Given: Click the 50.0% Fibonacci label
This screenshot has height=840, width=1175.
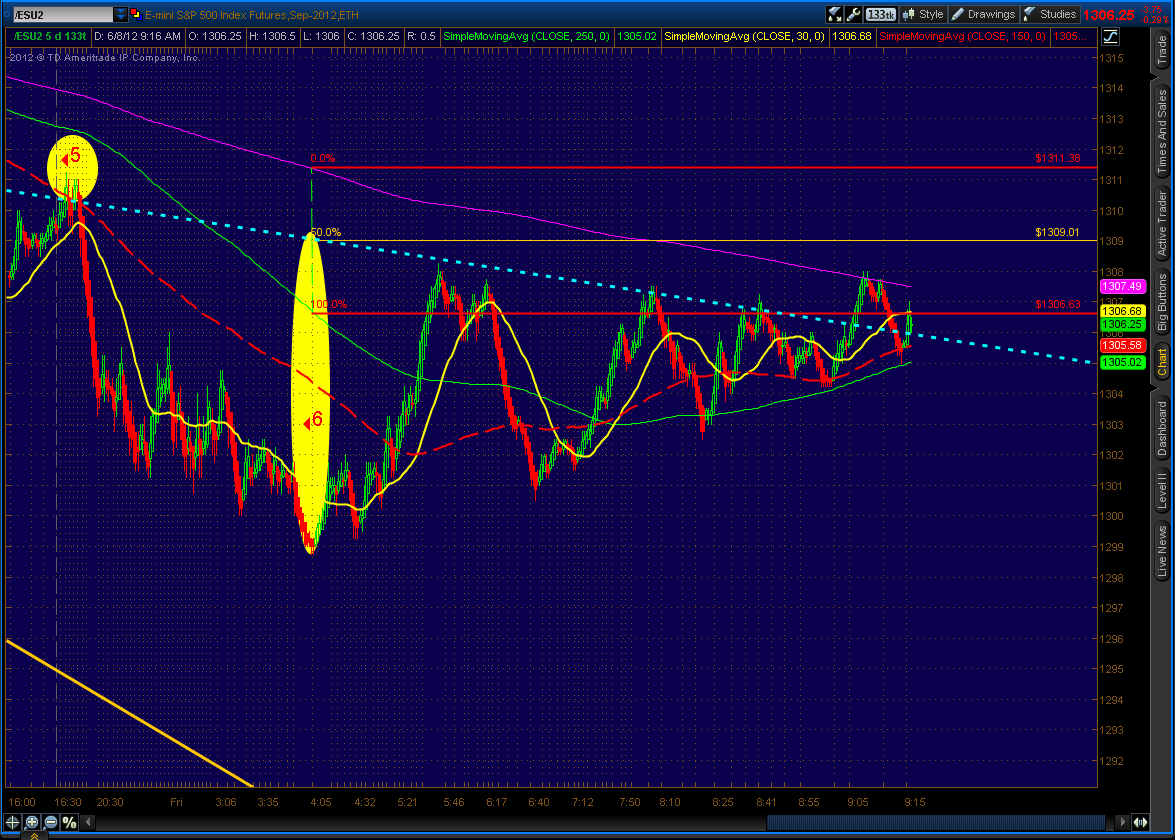Looking at the screenshot, I should tap(326, 232).
